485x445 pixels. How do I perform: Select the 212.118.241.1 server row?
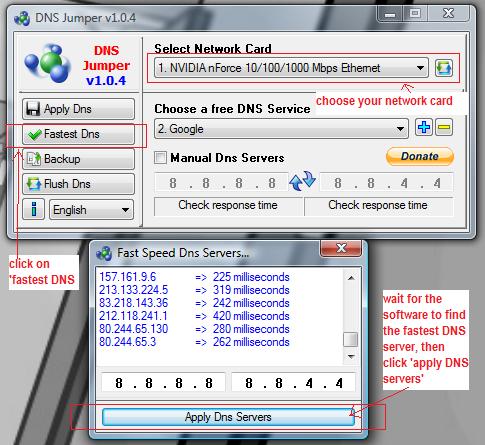tap(194, 316)
